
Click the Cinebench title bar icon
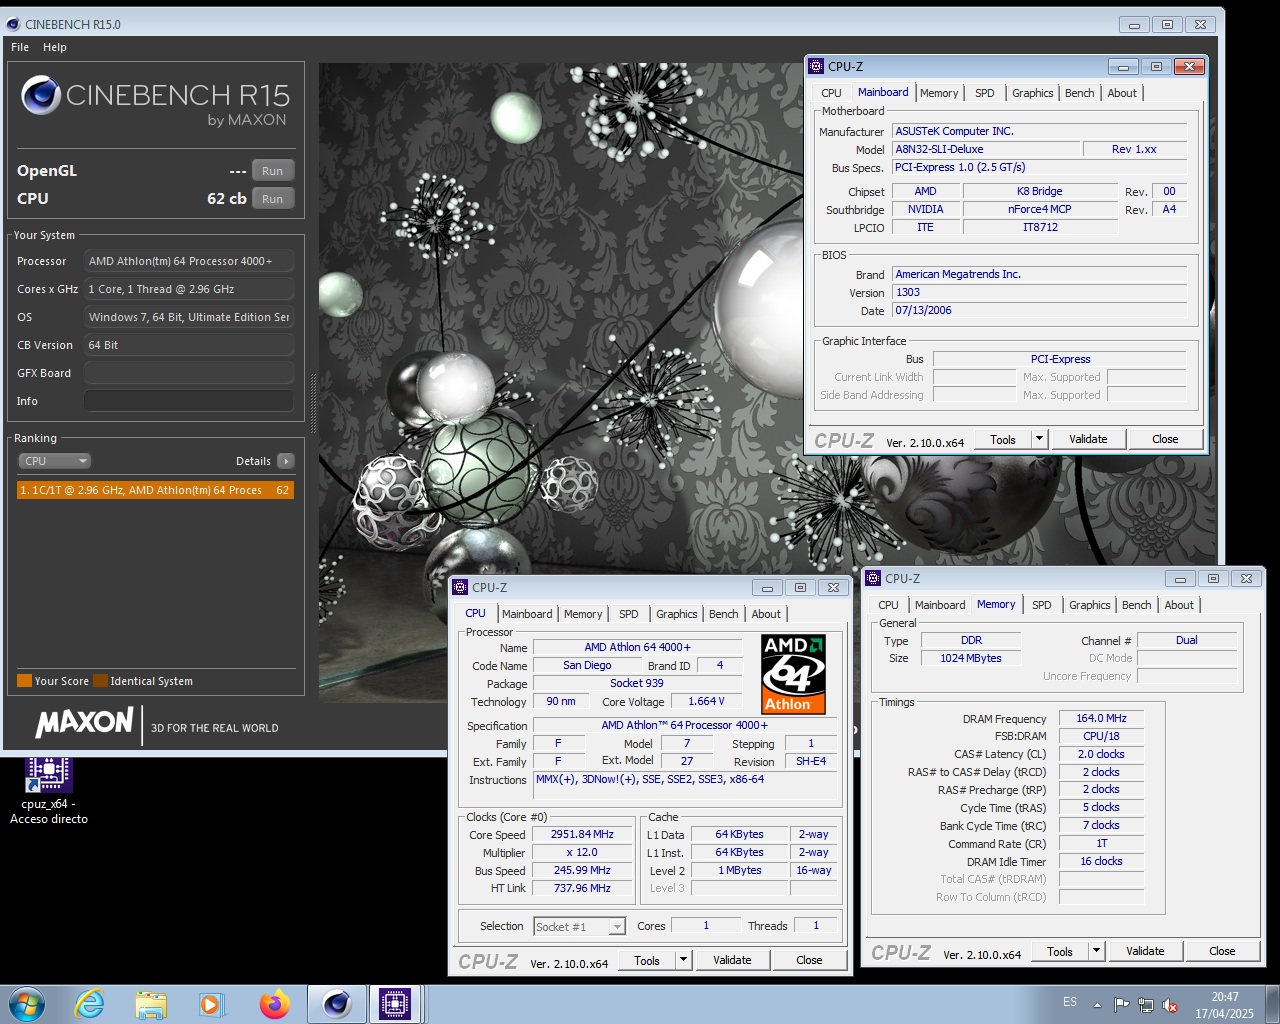click(13, 24)
